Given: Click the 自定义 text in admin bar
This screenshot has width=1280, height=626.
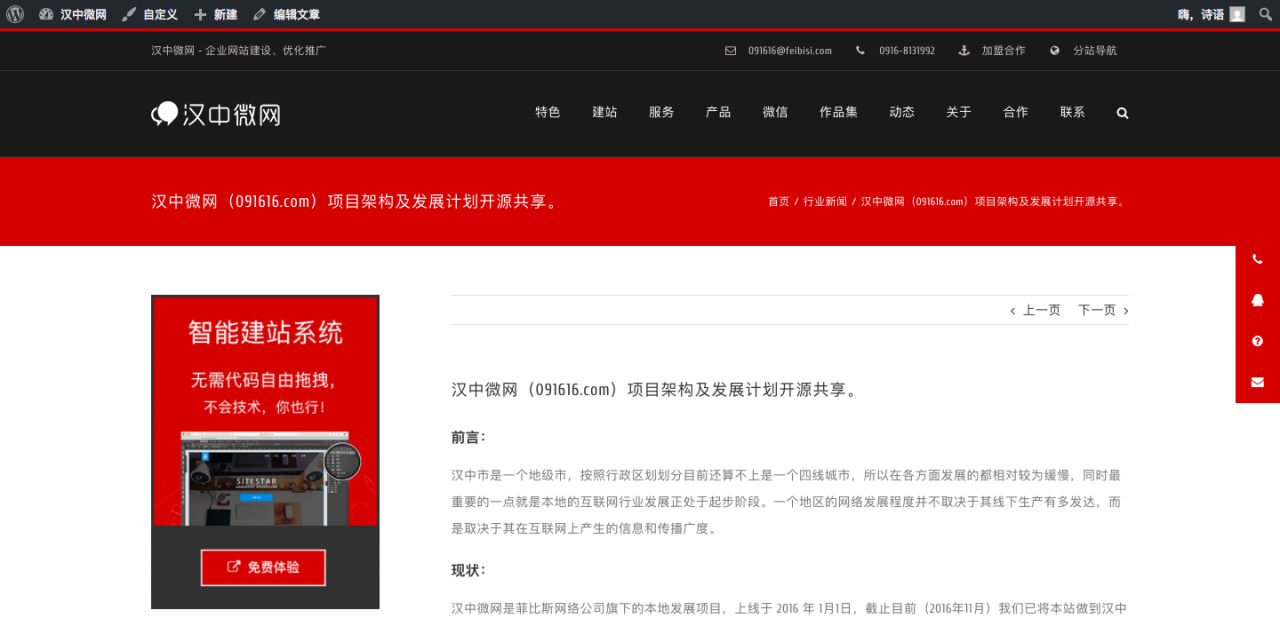Looking at the screenshot, I should pyautogui.click(x=160, y=15).
